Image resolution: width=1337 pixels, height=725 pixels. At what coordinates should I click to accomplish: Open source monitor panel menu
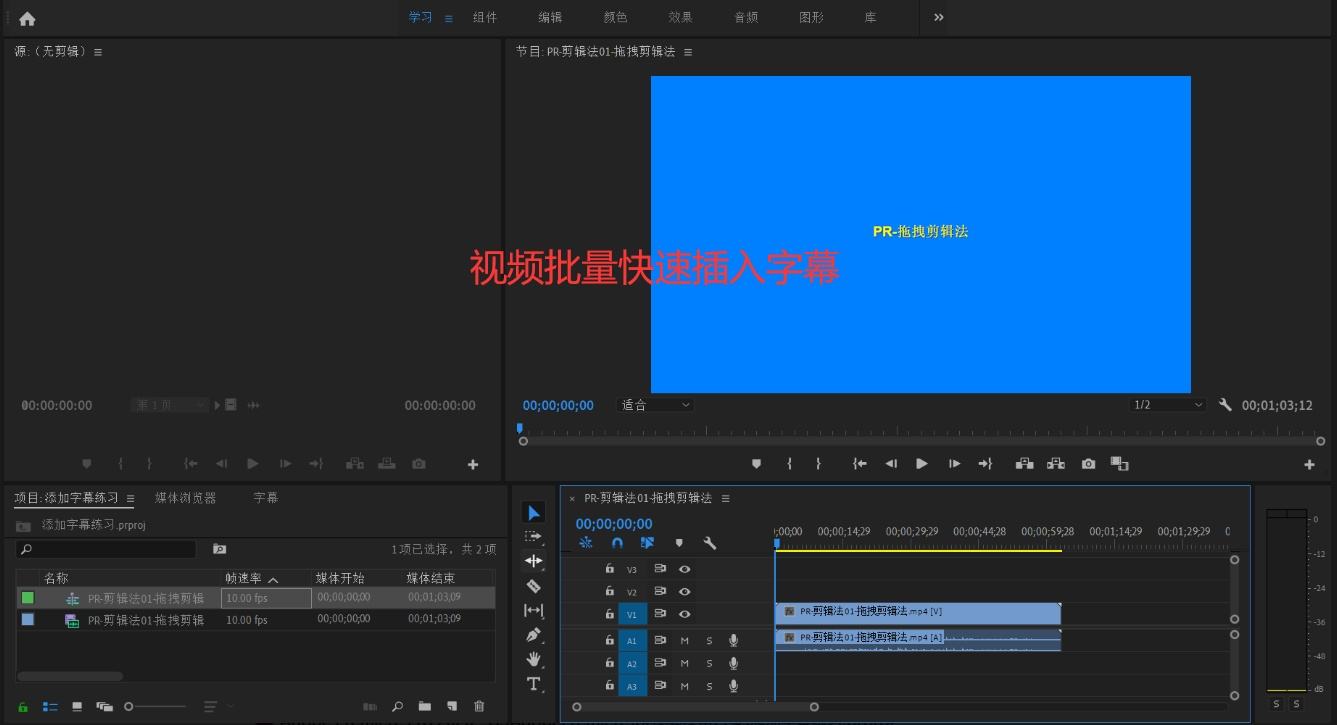point(98,52)
